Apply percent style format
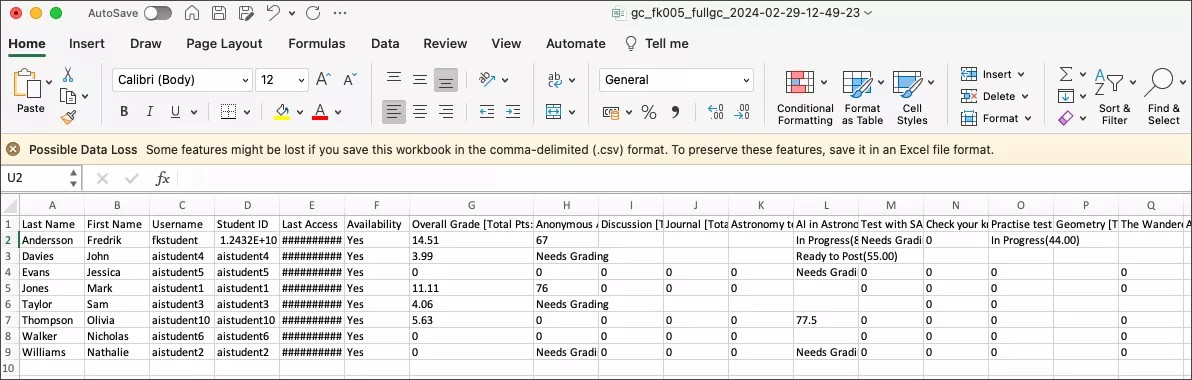The width and height of the screenshot is (1192, 380). [648, 112]
